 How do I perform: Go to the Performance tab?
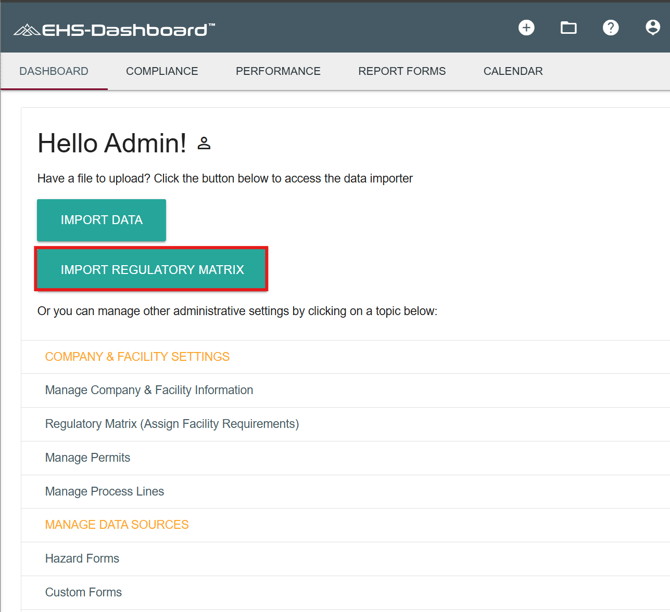278,71
